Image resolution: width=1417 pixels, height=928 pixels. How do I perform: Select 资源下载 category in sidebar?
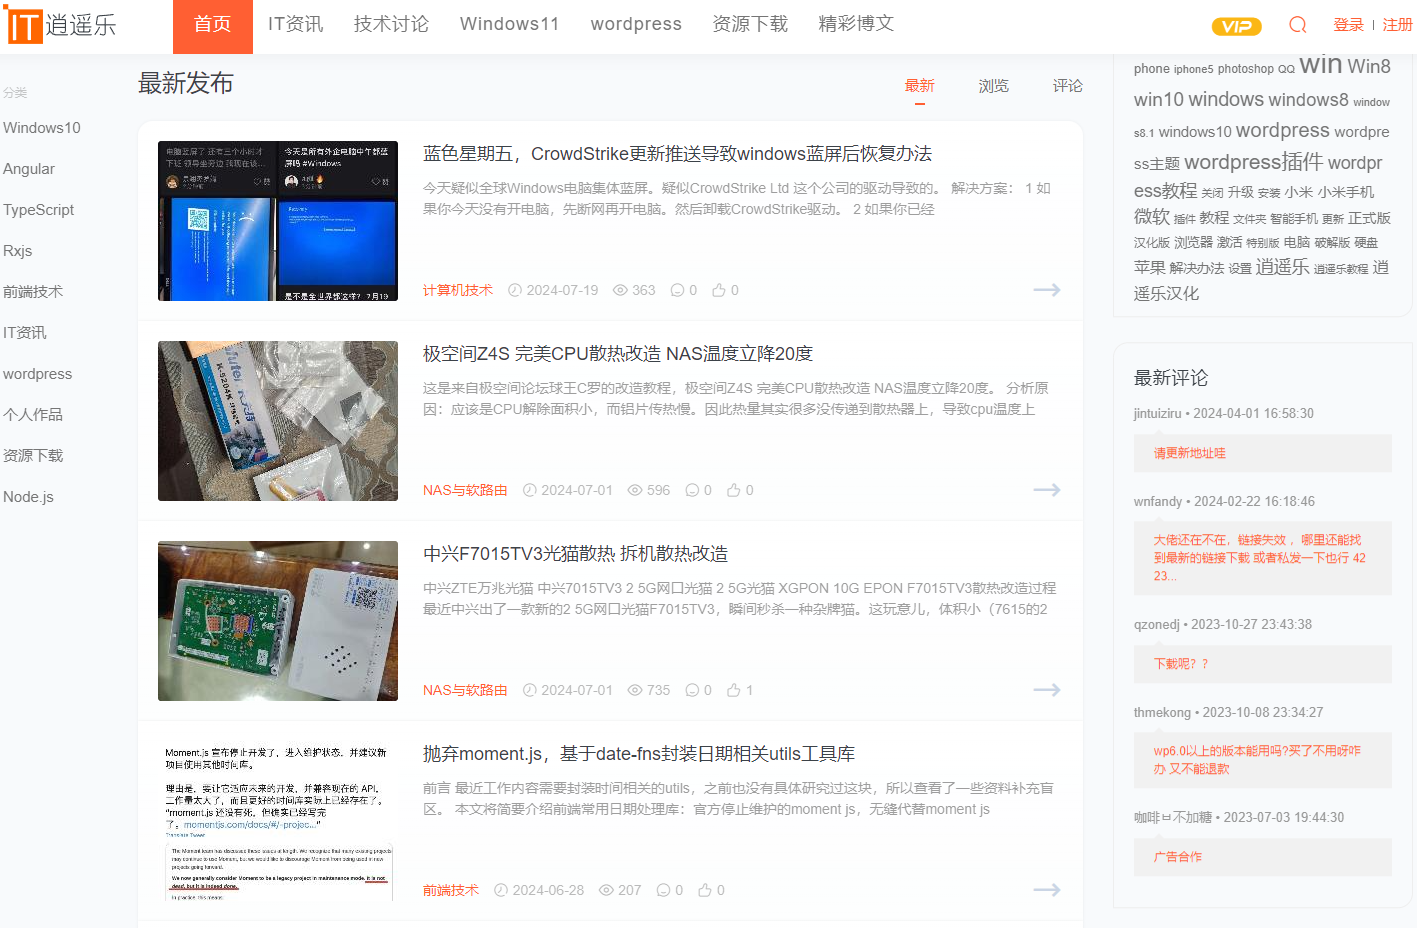(x=33, y=456)
